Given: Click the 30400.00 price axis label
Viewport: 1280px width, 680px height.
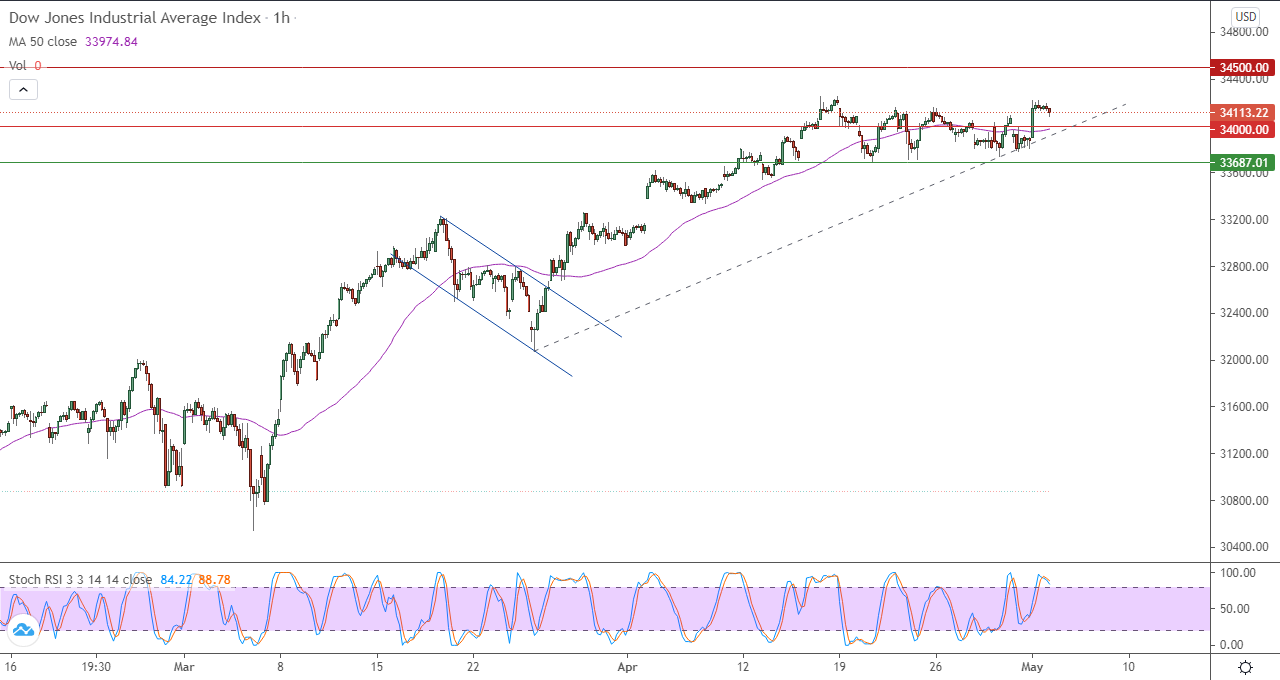Looking at the screenshot, I should 1243,547.
